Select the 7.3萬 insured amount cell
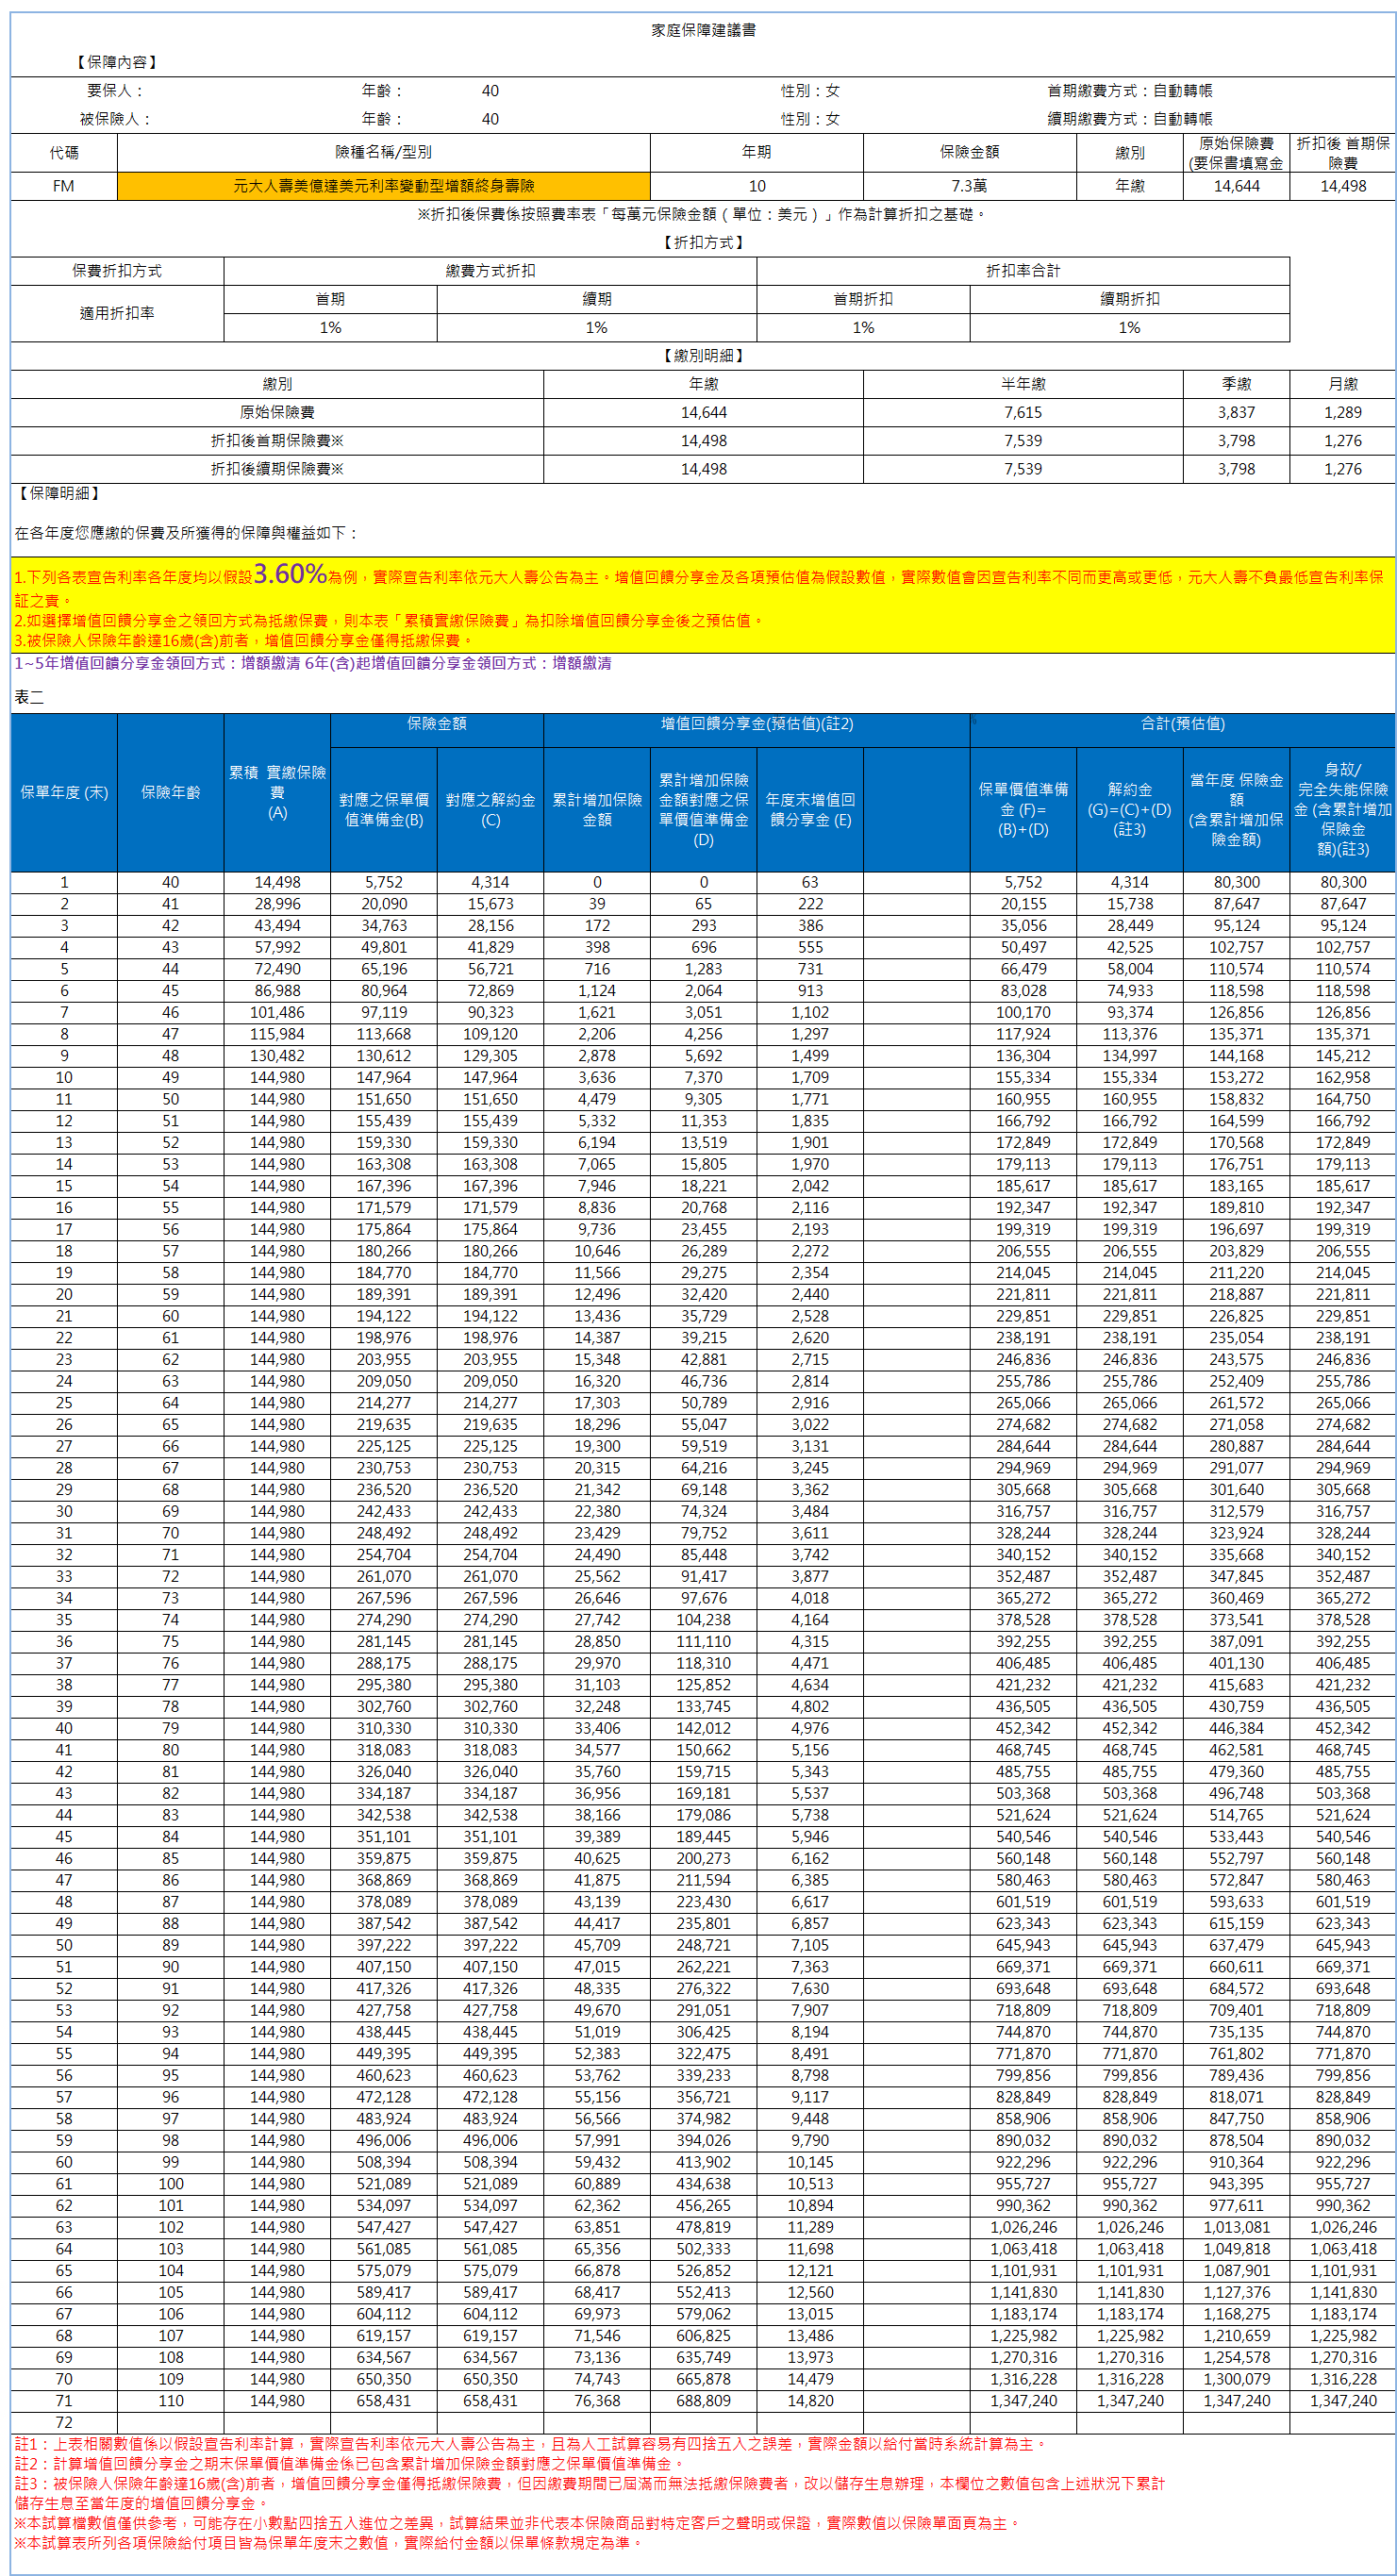Viewport: 1397px width, 2576px height. pos(970,186)
